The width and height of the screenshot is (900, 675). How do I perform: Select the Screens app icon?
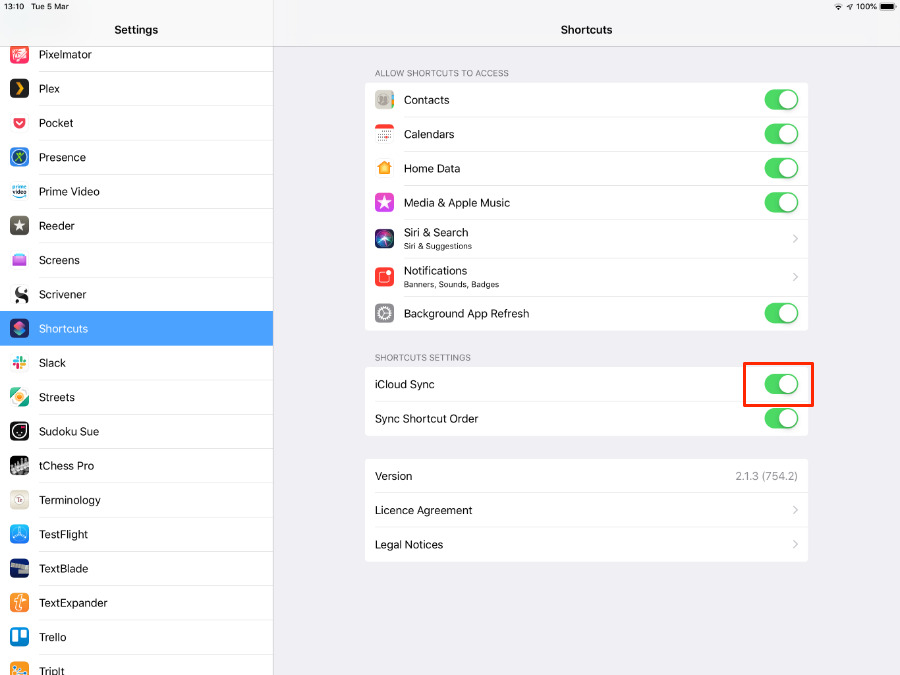(x=20, y=260)
